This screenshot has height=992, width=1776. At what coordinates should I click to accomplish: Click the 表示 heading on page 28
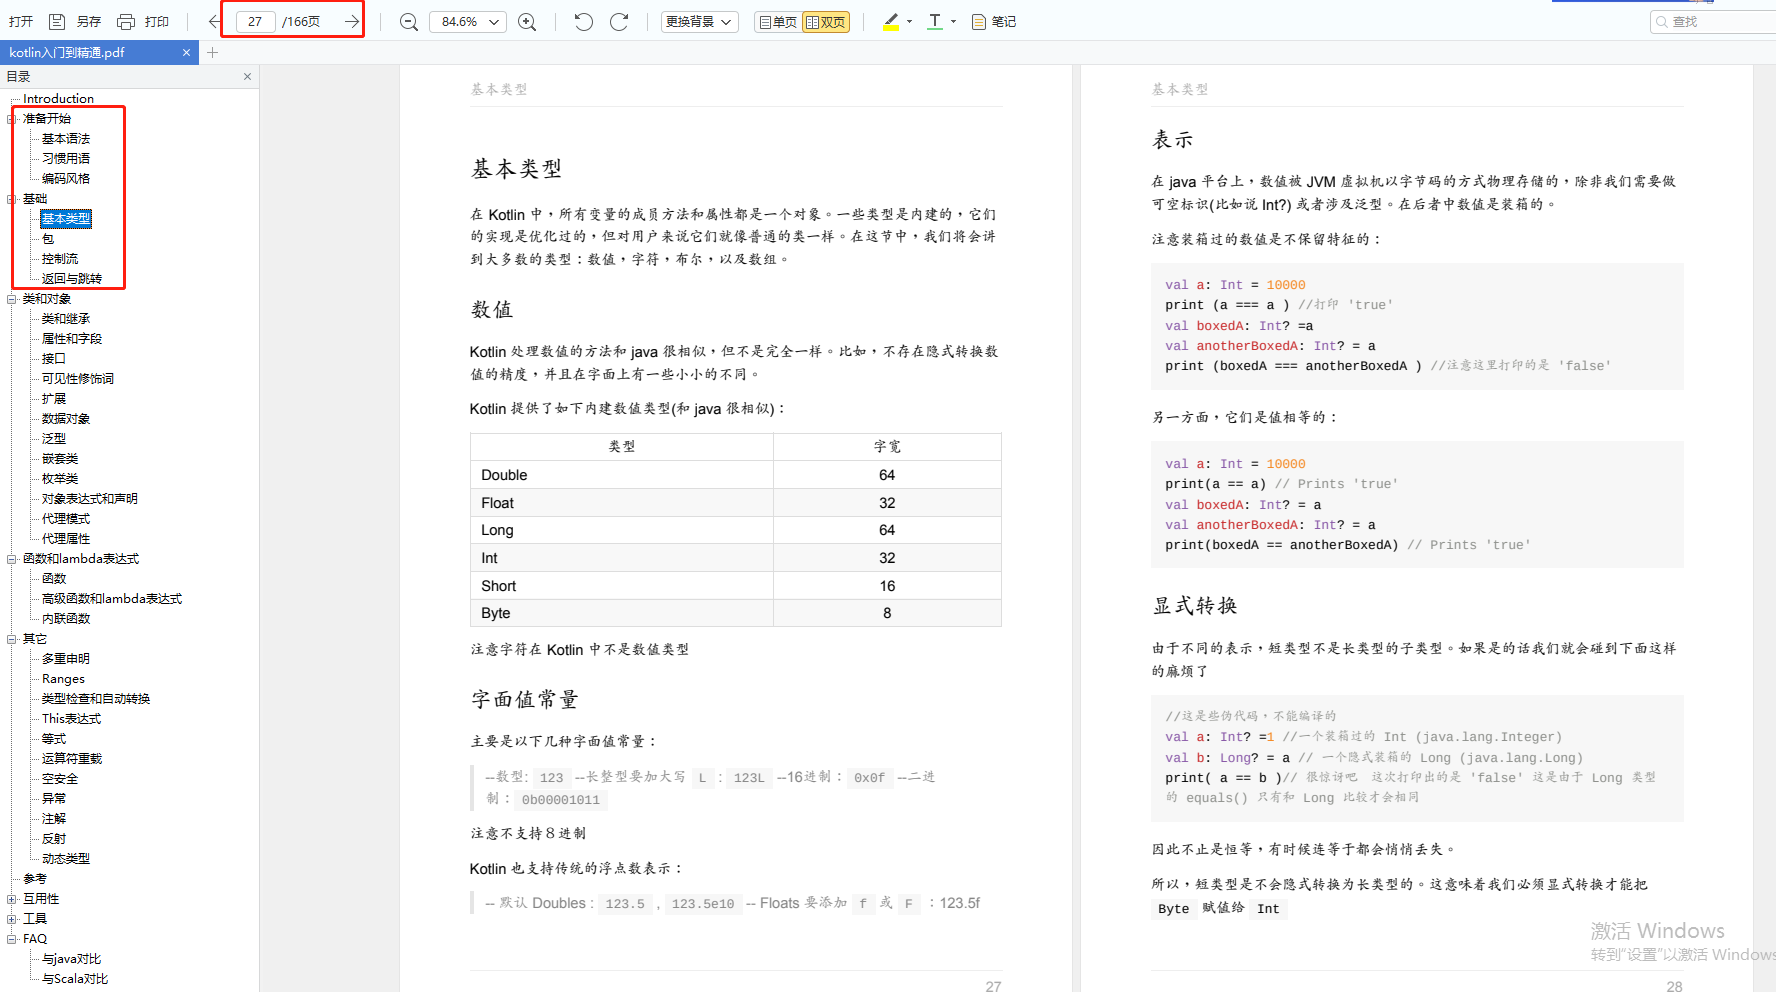[1173, 140]
